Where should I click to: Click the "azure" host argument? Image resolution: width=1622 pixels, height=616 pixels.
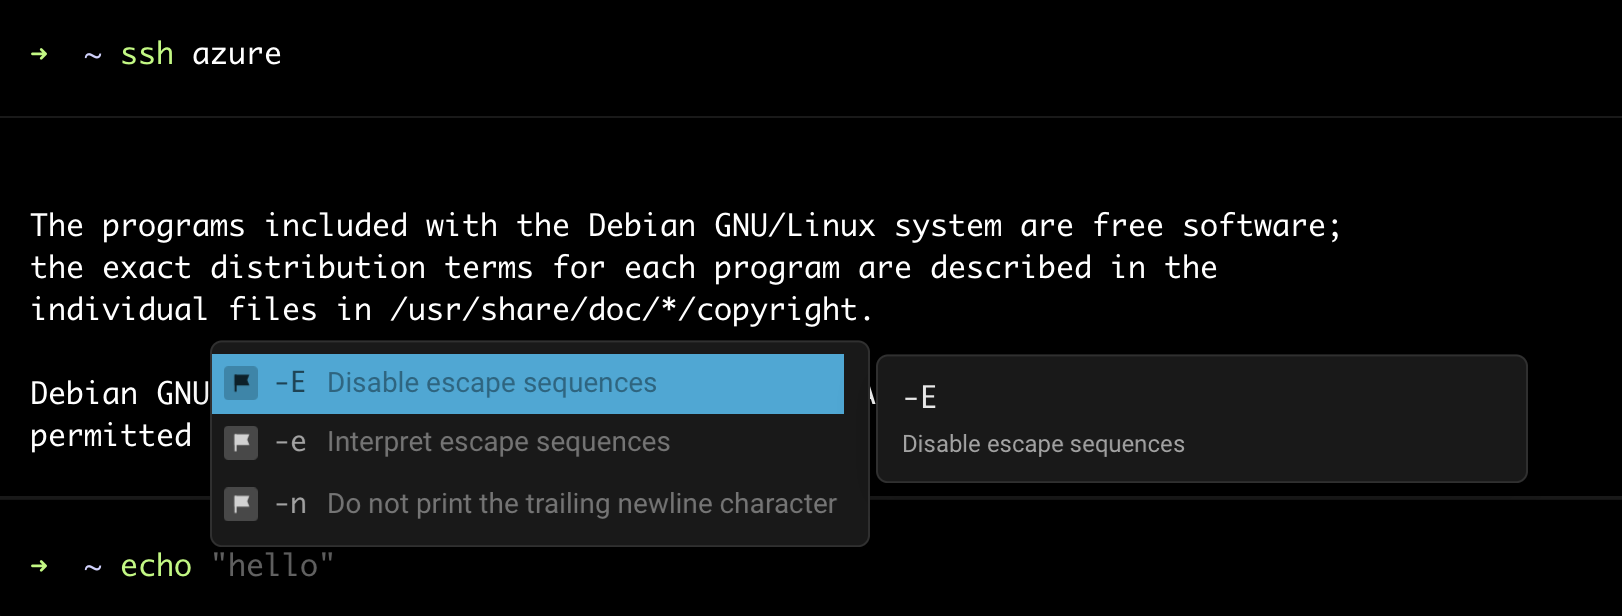237,54
